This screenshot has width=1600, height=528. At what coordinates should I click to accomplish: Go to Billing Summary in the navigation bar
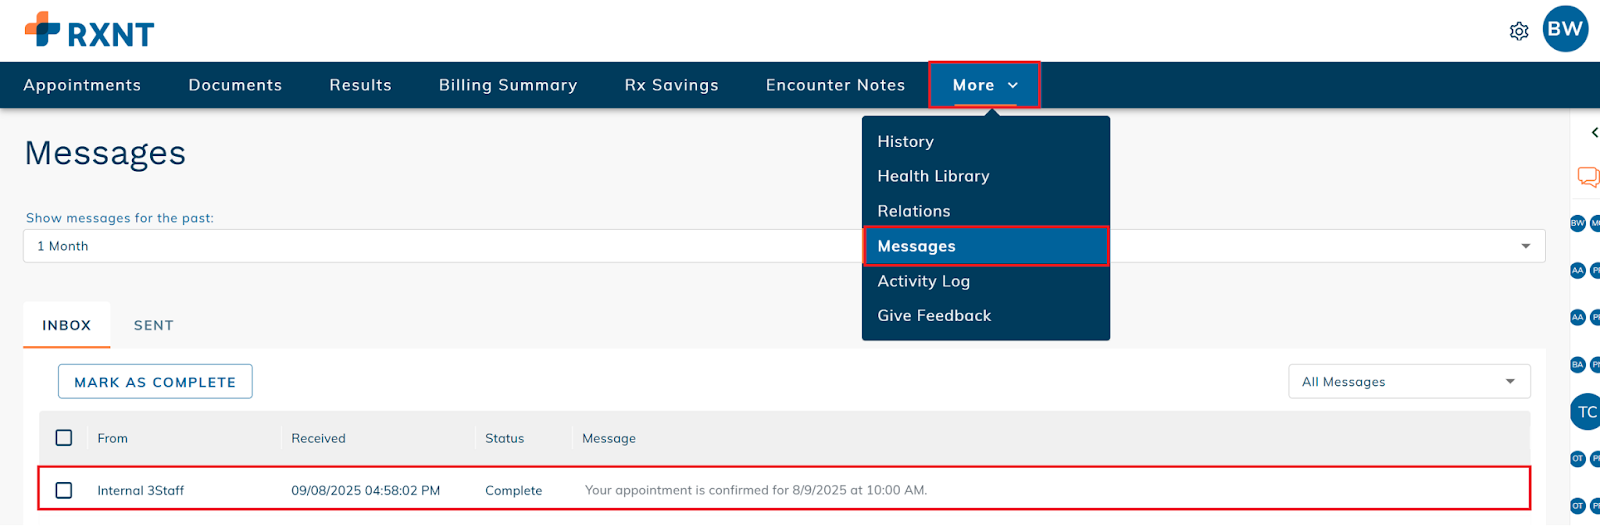[508, 85]
